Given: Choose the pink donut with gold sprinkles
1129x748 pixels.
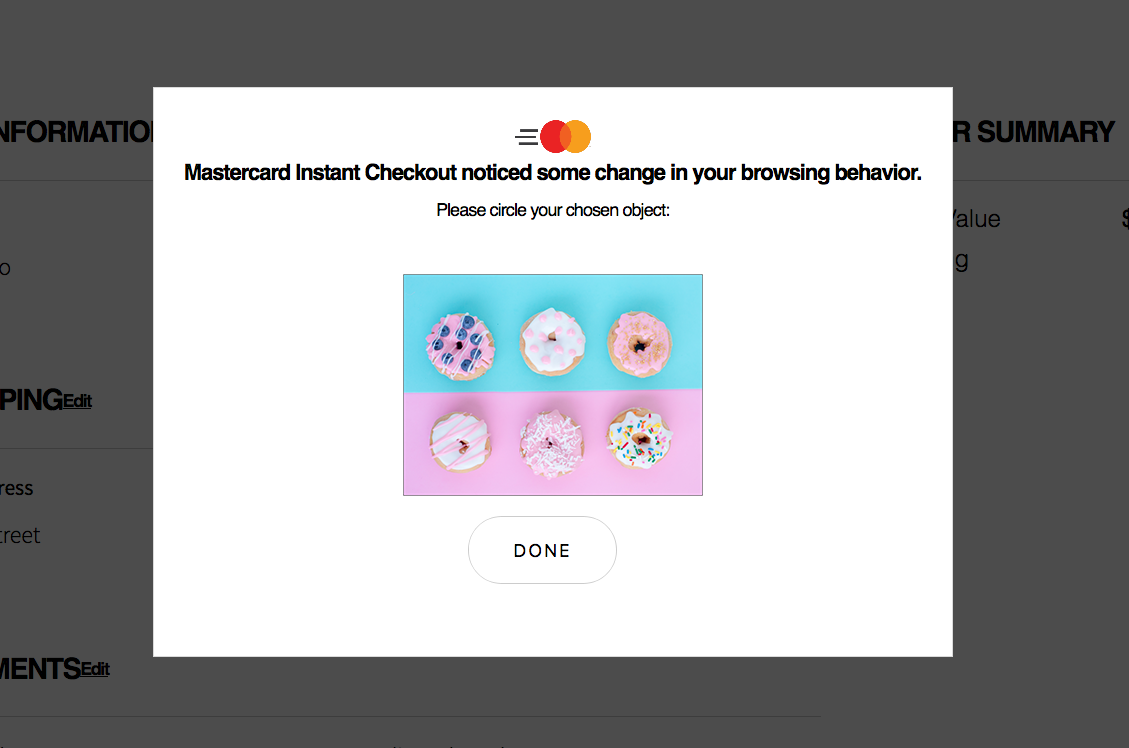Looking at the screenshot, I should [639, 344].
